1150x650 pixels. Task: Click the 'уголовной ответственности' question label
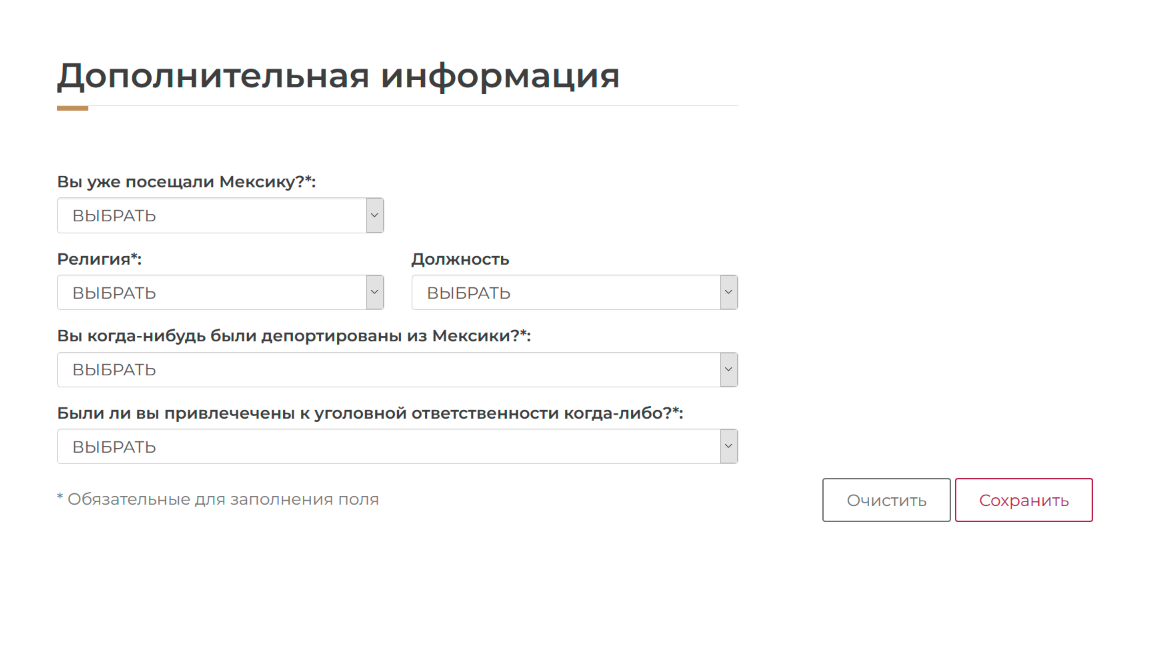pyautogui.click(x=370, y=413)
